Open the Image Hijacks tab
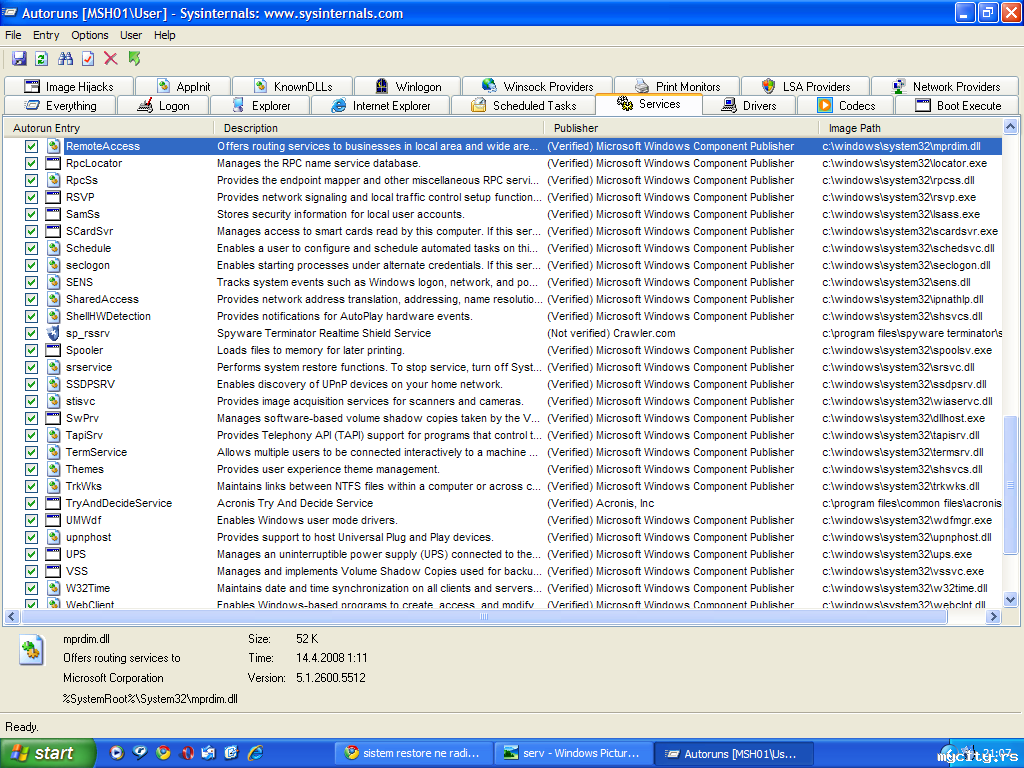The width and height of the screenshot is (1024, 768). click(69, 86)
